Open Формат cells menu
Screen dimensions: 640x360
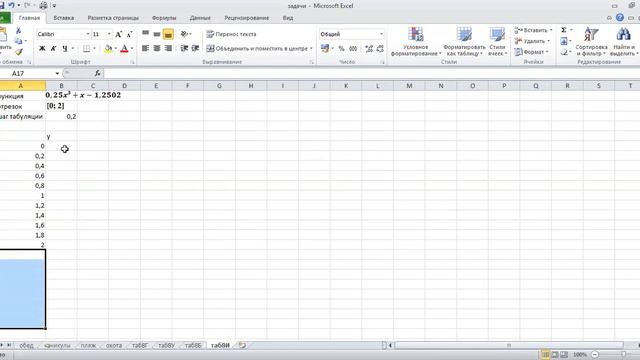(531, 52)
